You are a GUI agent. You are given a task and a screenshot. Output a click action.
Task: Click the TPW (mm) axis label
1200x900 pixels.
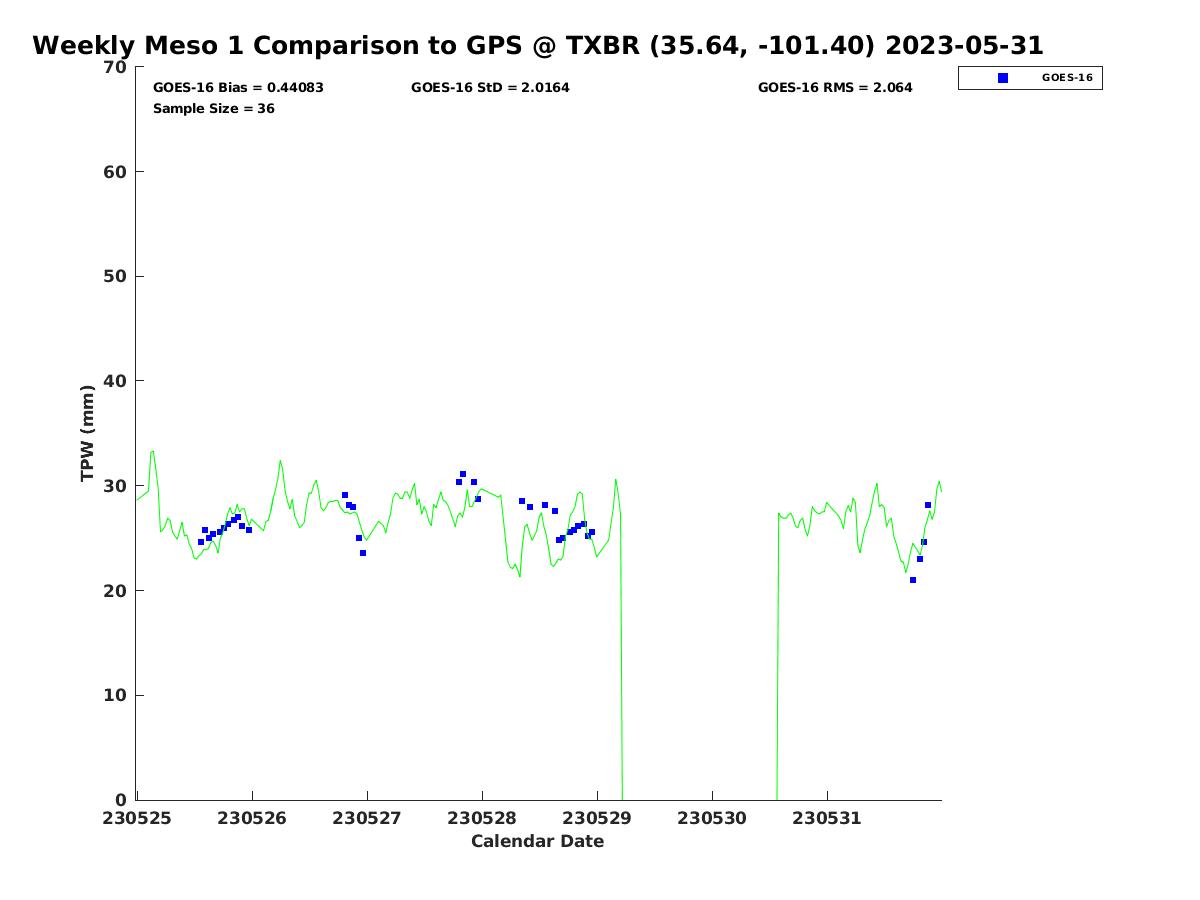[x=88, y=433]
